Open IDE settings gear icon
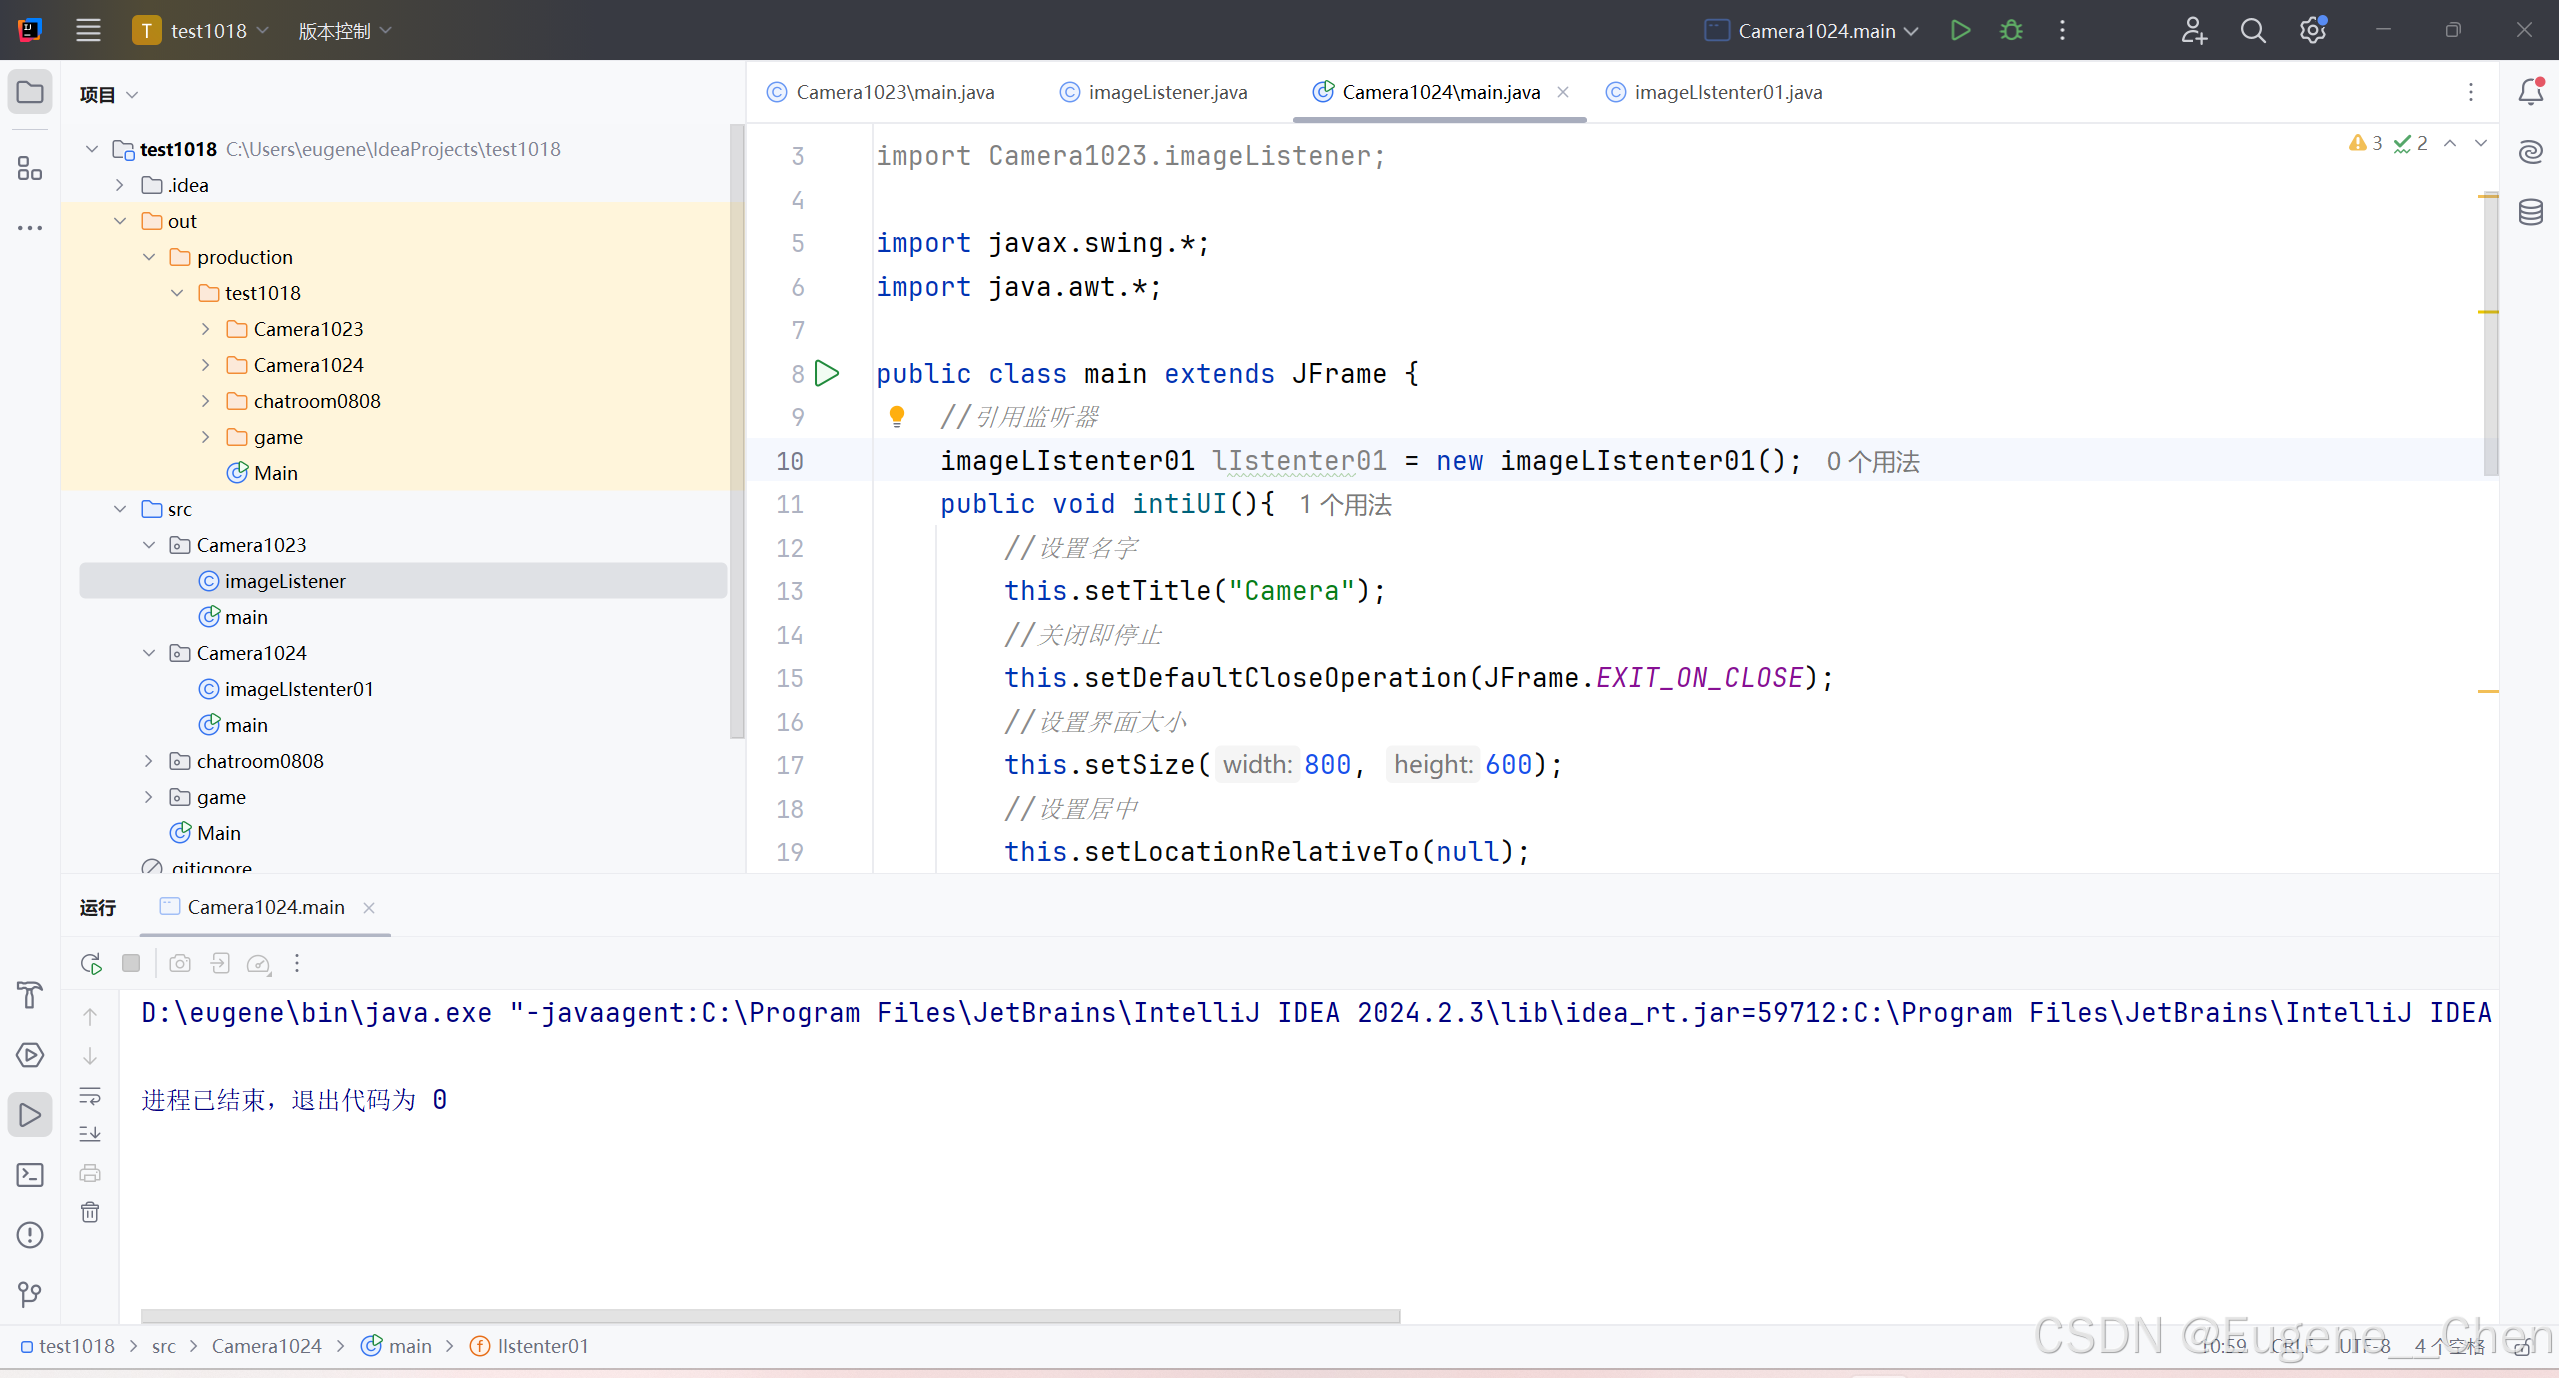2559x1378 pixels. click(2312, 30)
